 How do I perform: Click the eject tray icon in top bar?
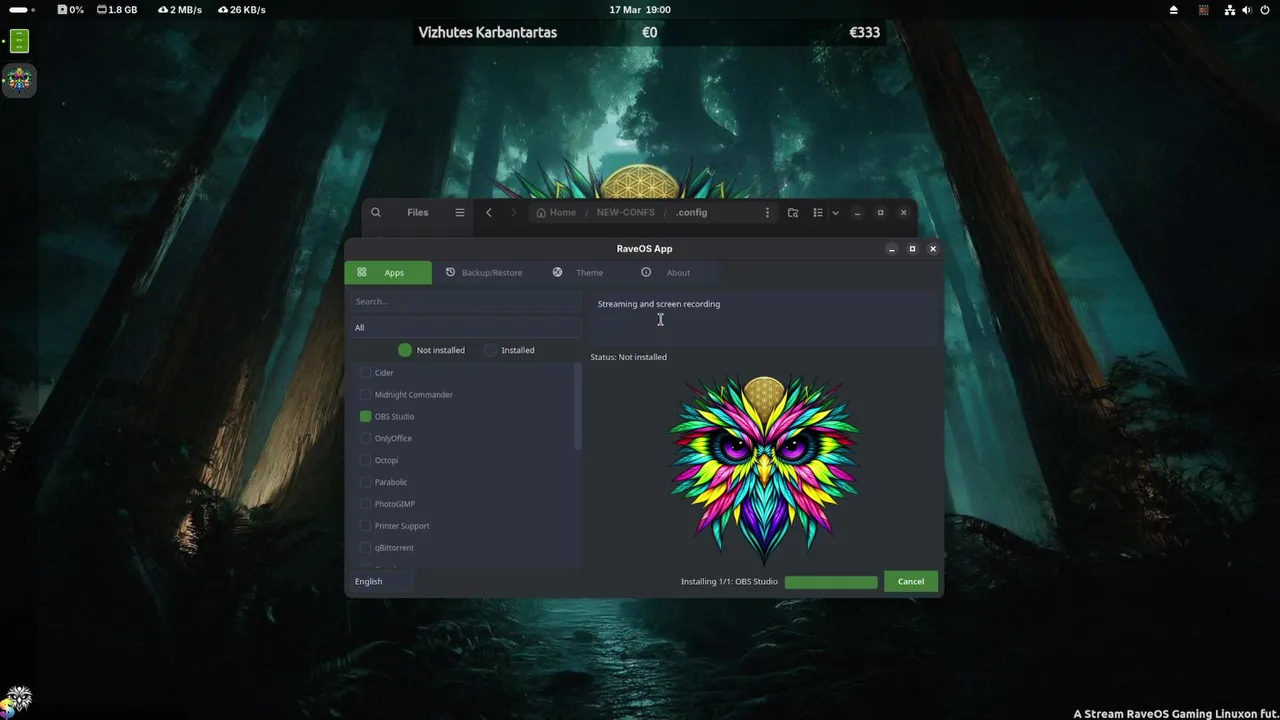point(1174,10)
